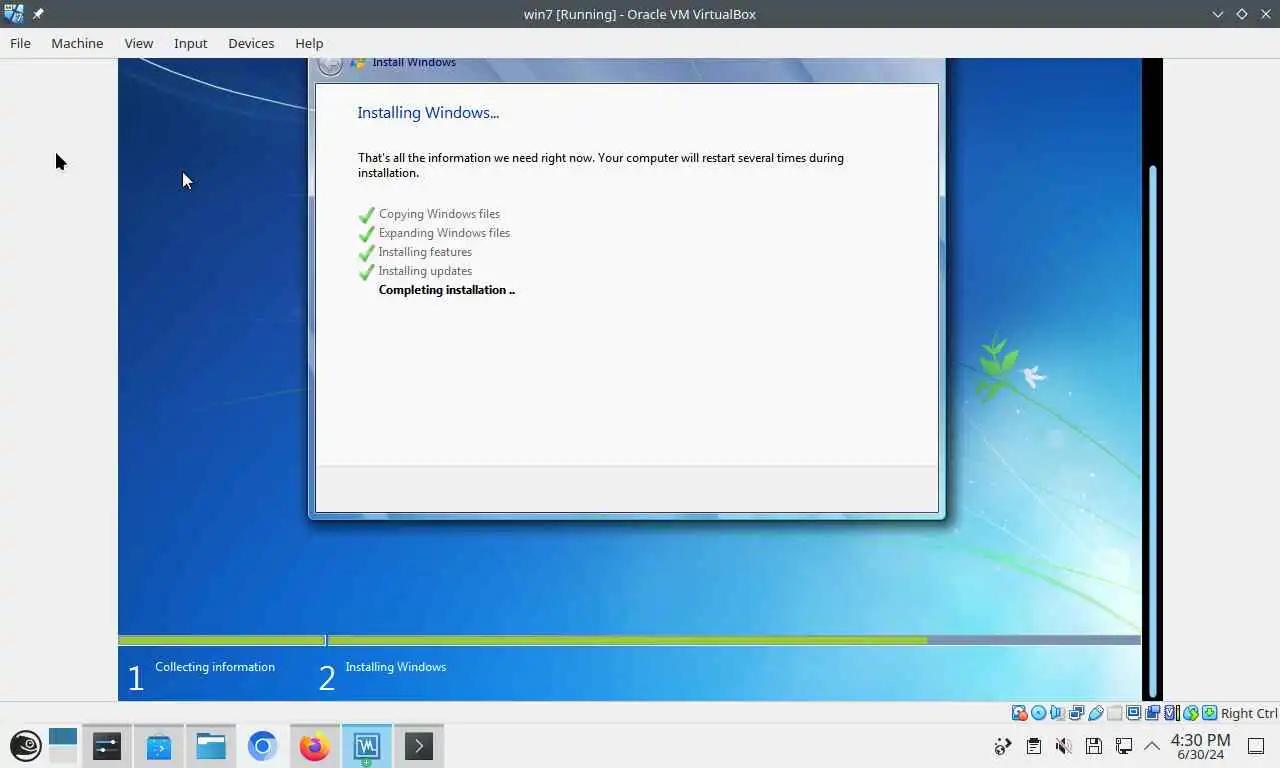
Task: Click the muted volume tray icon
Action: 1063,746
